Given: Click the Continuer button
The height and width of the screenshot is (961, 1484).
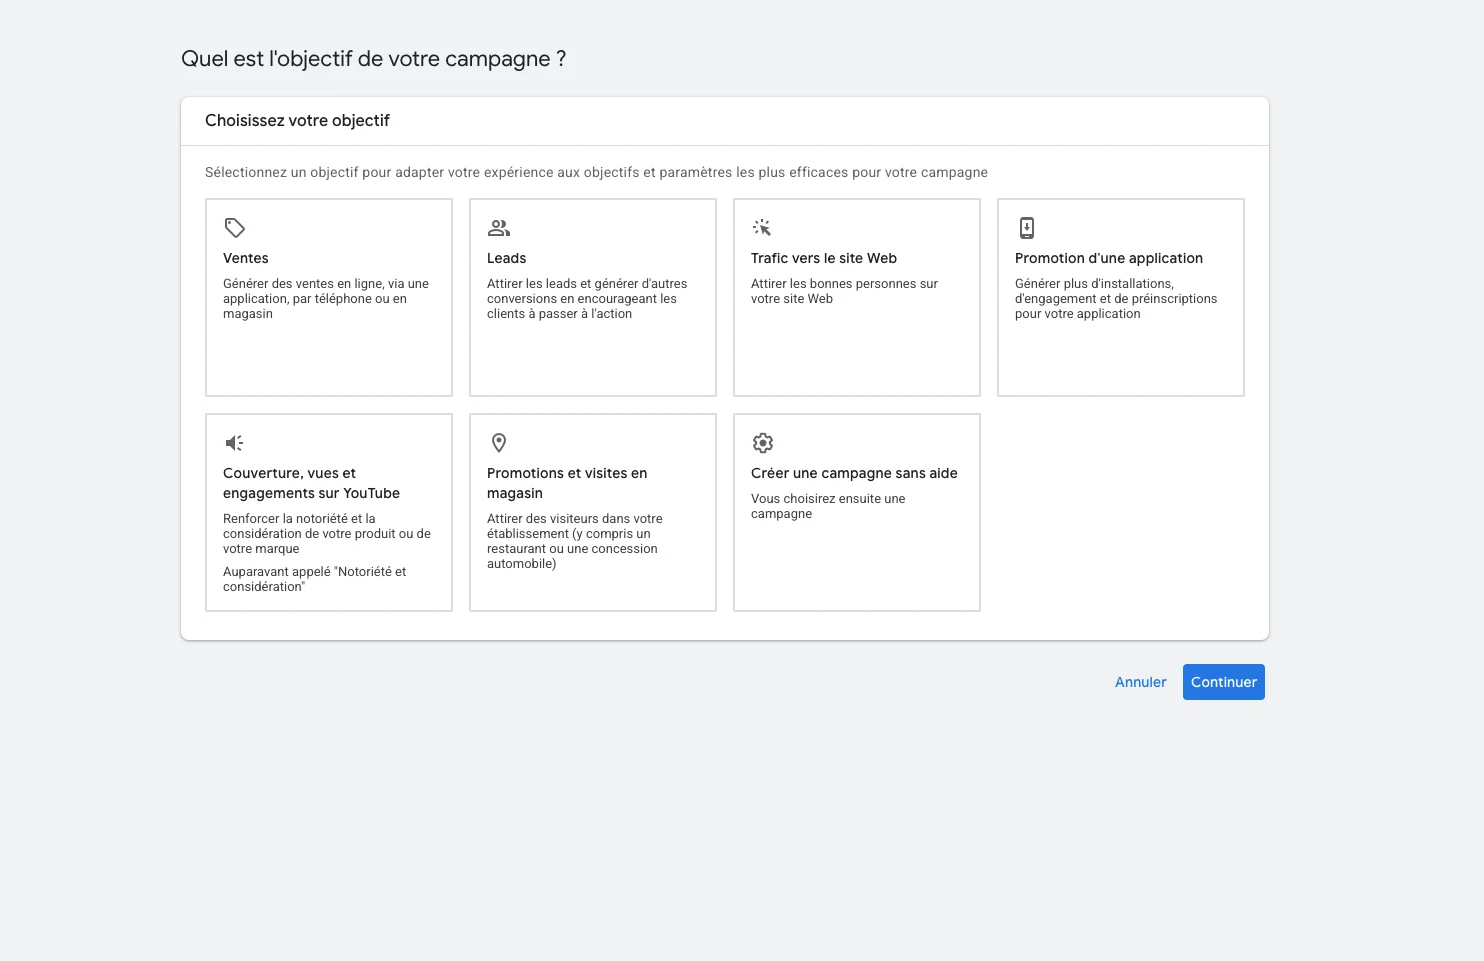Looking at the screenshot, I should point(1224,682).
